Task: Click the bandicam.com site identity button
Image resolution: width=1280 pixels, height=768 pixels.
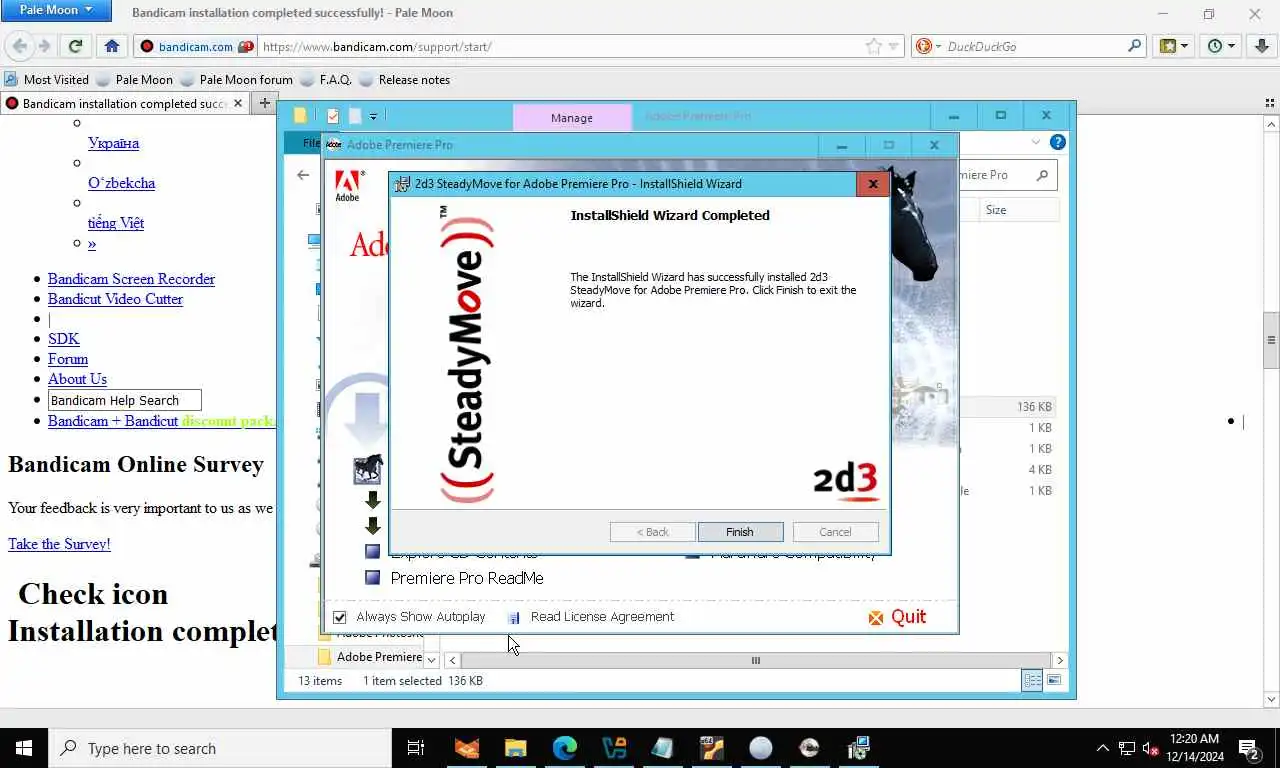Action: point(196,46)
